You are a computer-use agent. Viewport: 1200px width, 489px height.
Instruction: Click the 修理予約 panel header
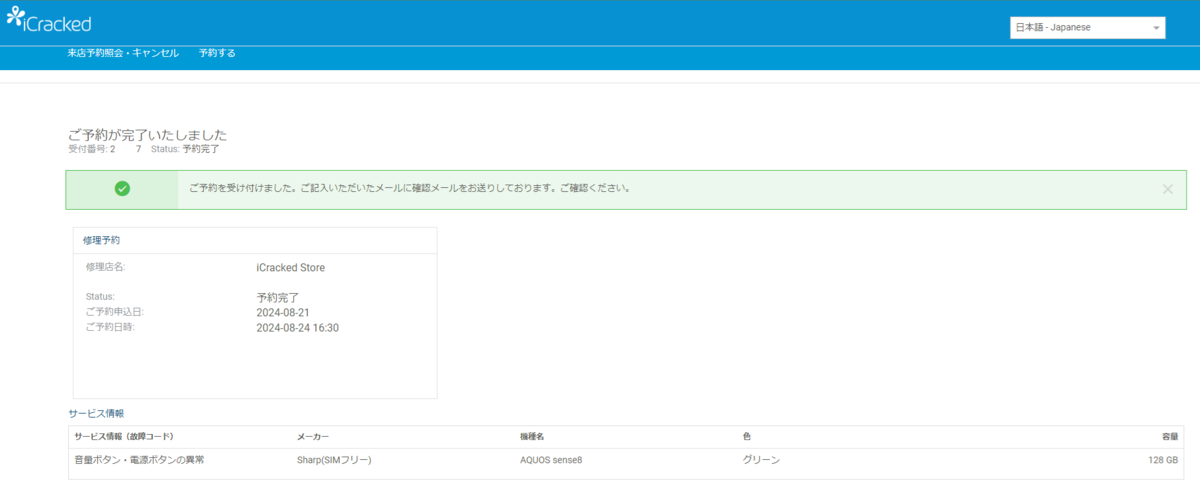tap(255, 240)
